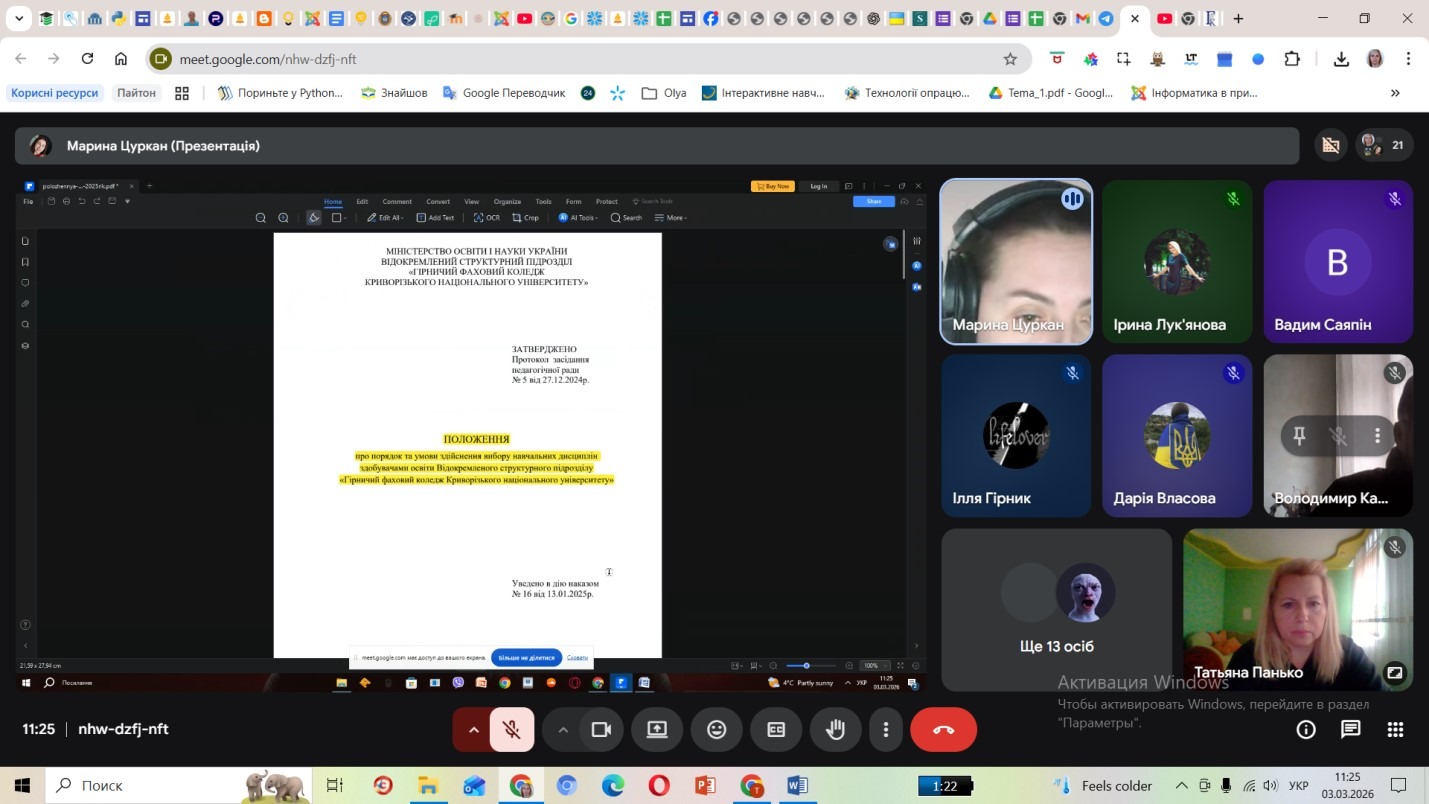
Task: Unmute the microphone in Meet
Action: click(512, 730)
